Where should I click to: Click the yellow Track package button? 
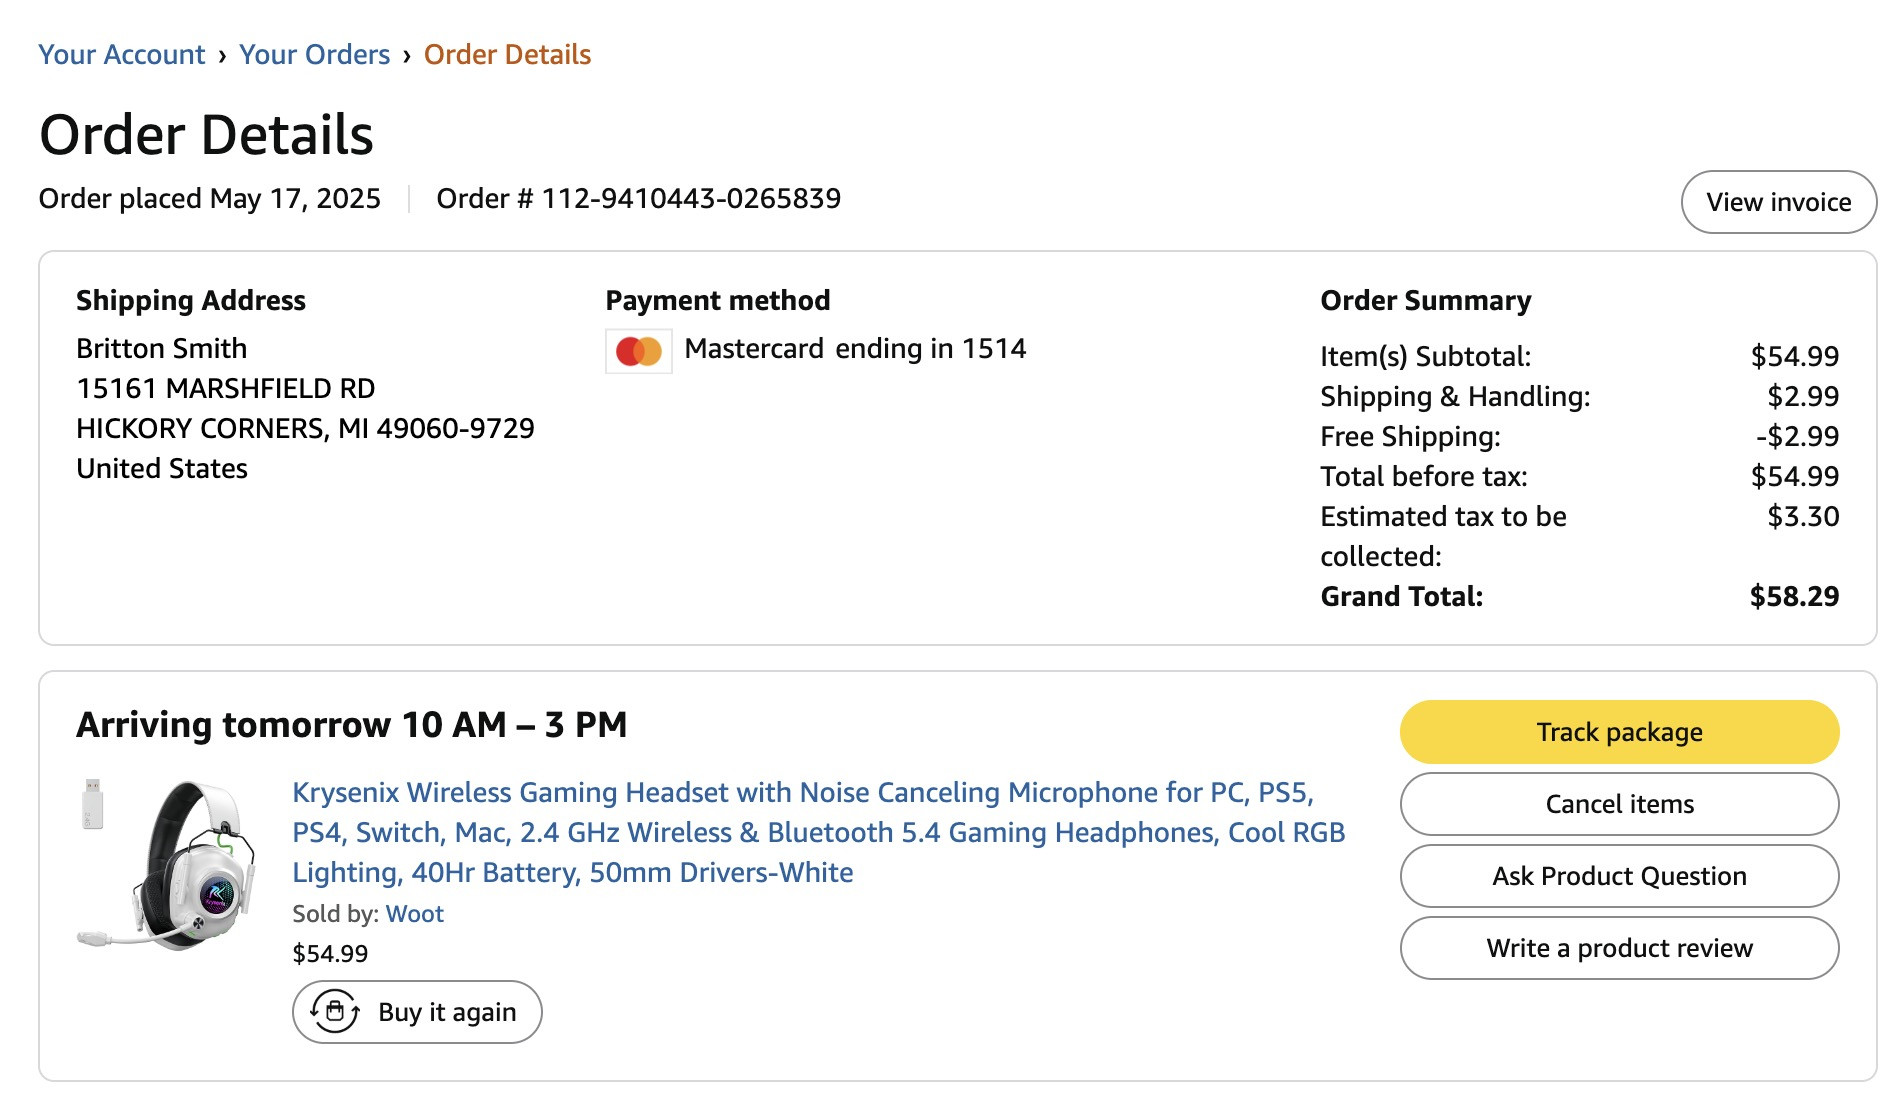point(1619,732)
